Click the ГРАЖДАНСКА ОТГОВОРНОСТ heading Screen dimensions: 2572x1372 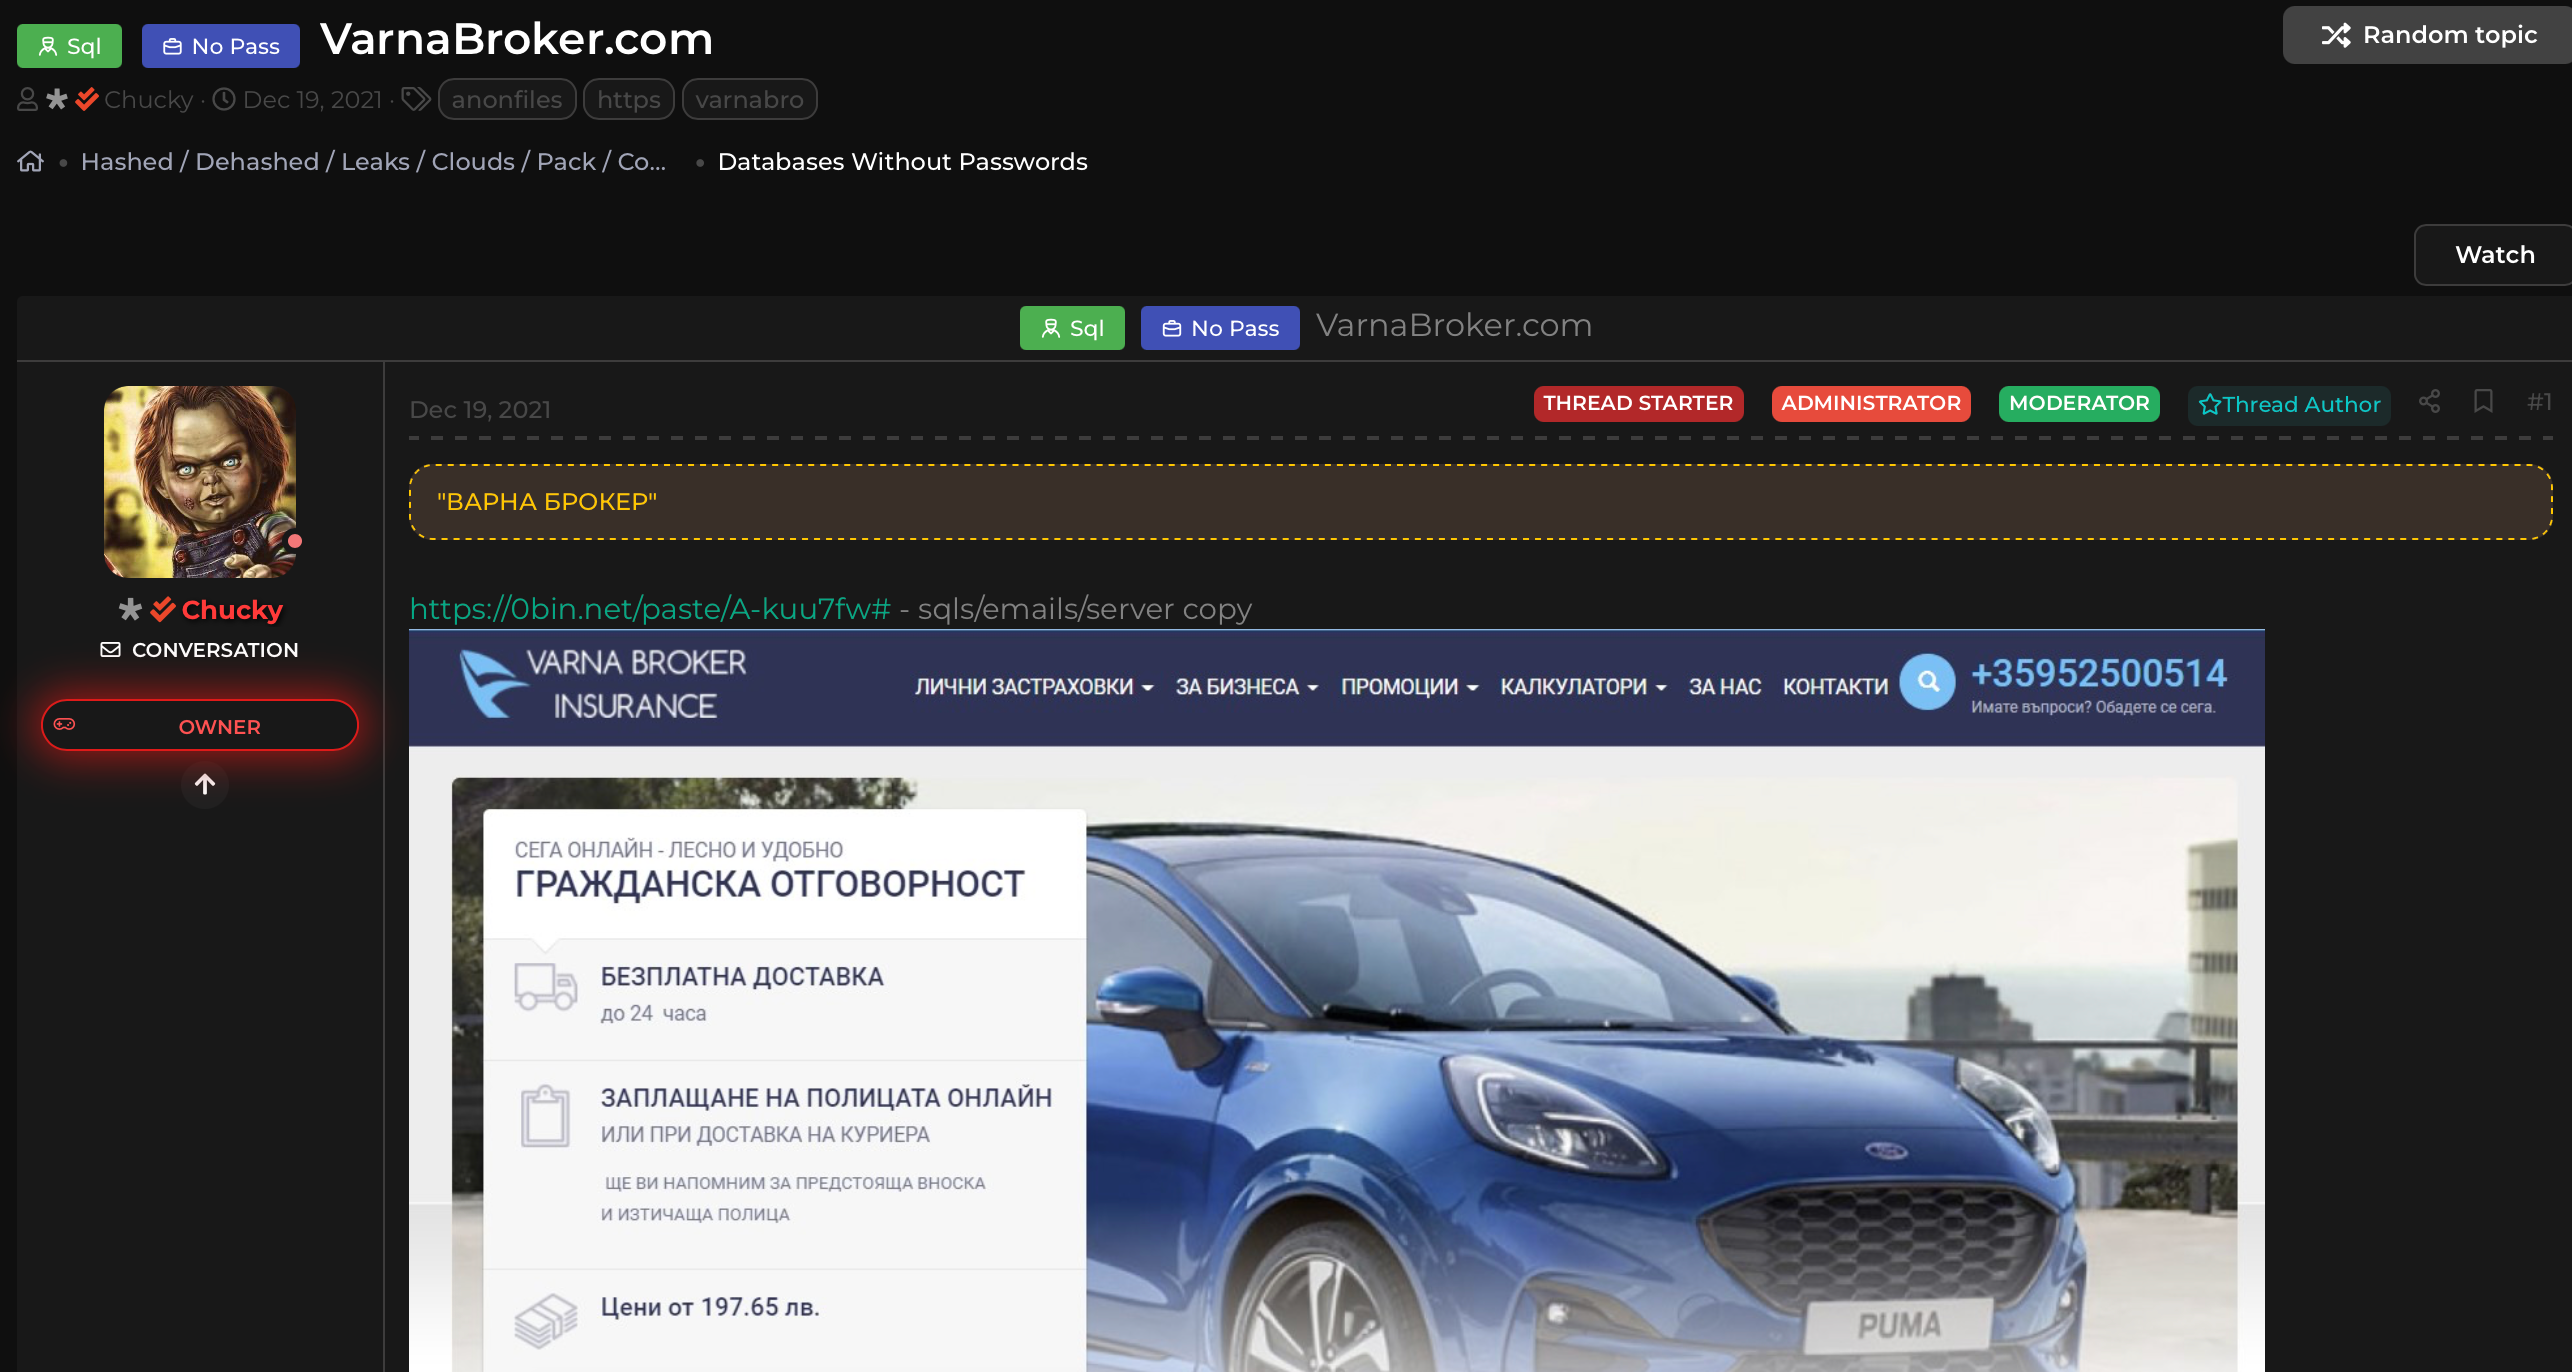coord(770,884)
